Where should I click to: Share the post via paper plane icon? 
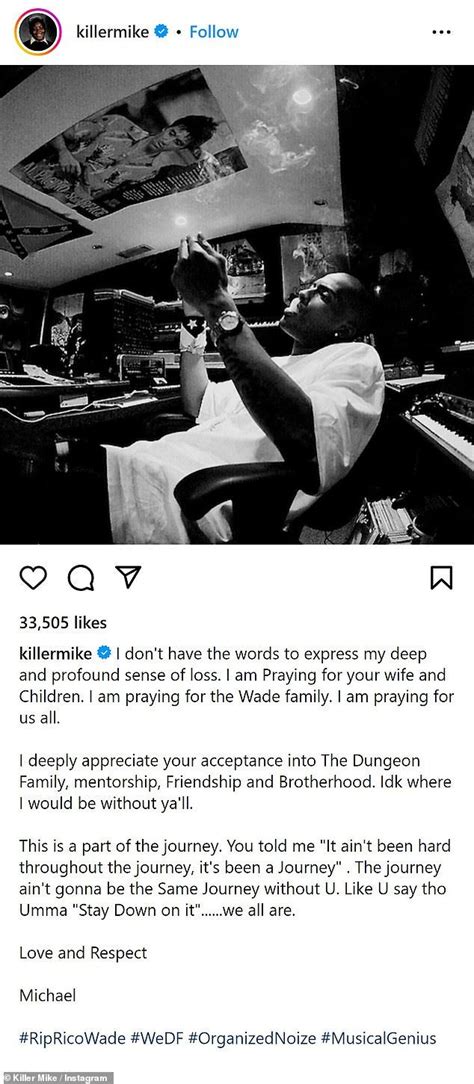(128, 577)
